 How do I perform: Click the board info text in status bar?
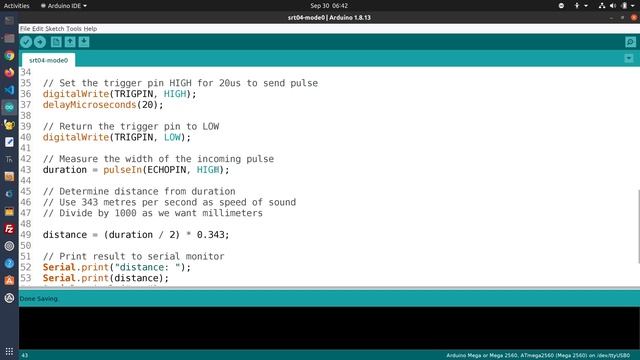[x=538, y=355]
